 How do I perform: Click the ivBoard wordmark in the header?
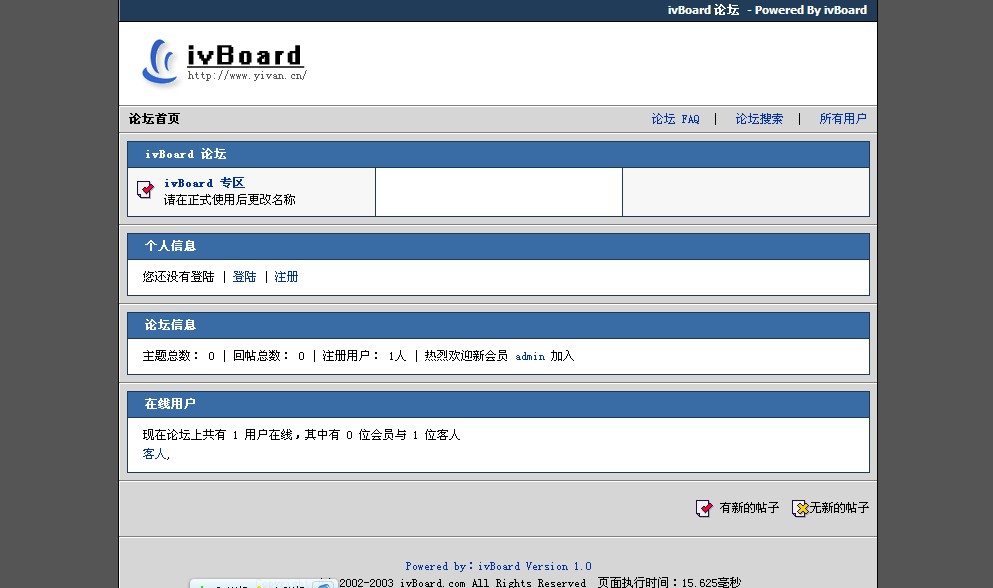tap(245, 55)
